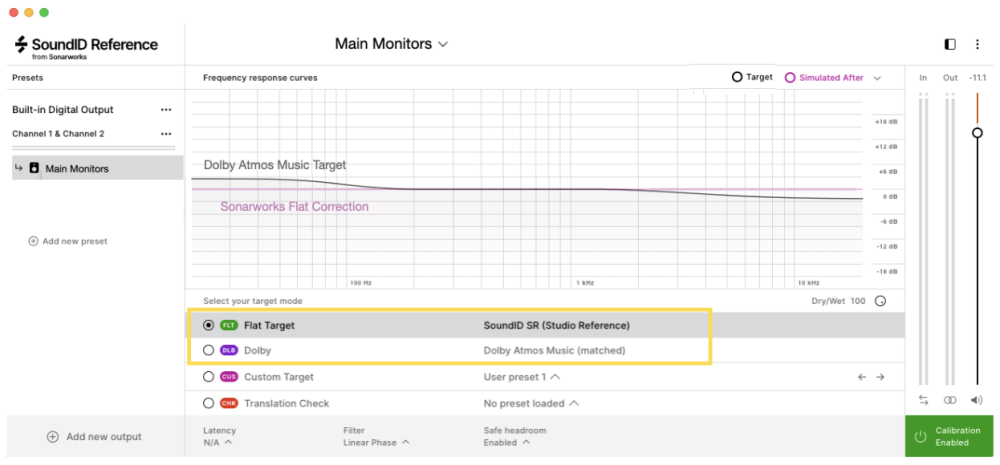Click Add new output
Image resolution: width=1000 pixels, height=465 pixels.
tap(94, 437)
